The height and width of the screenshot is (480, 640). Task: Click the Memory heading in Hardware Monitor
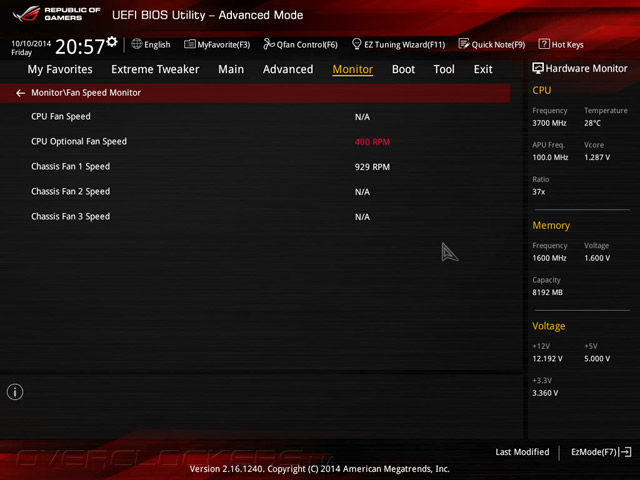[551, 225]
